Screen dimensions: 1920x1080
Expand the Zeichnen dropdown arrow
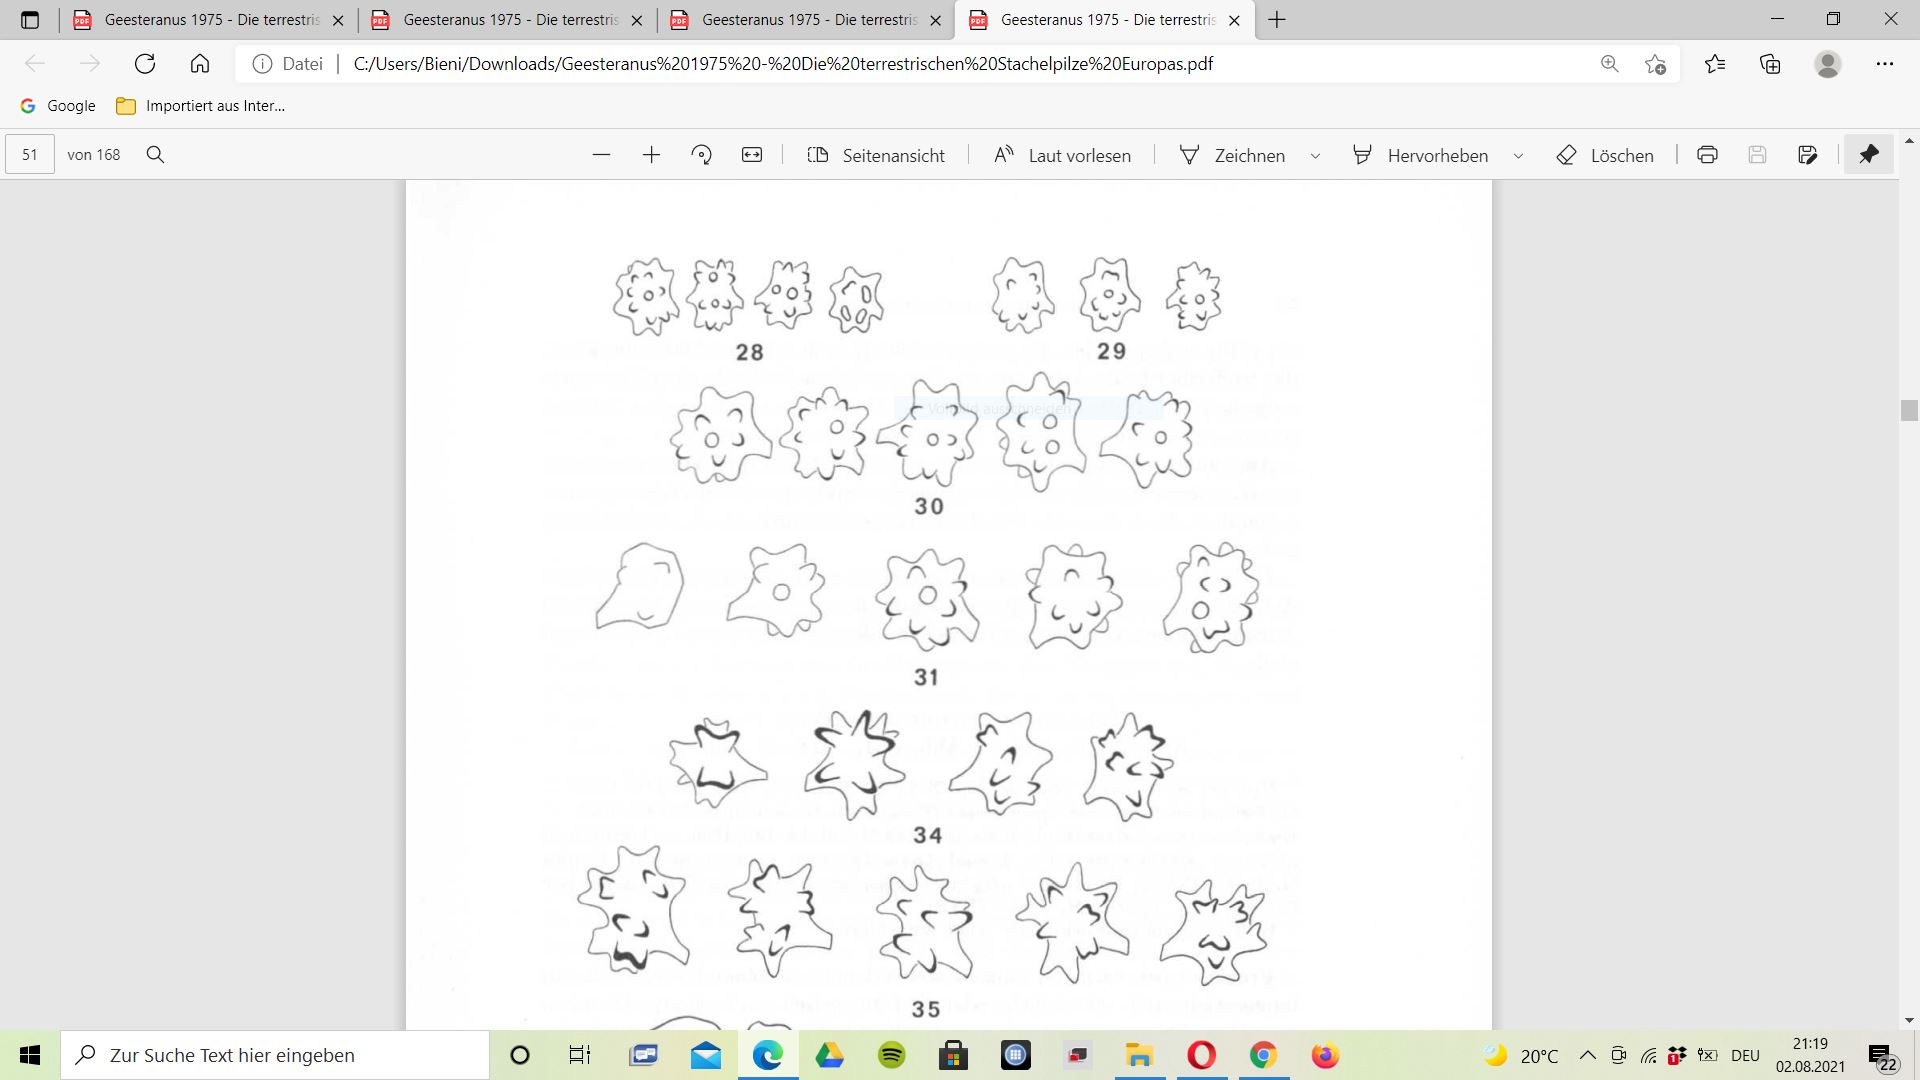1315,156
